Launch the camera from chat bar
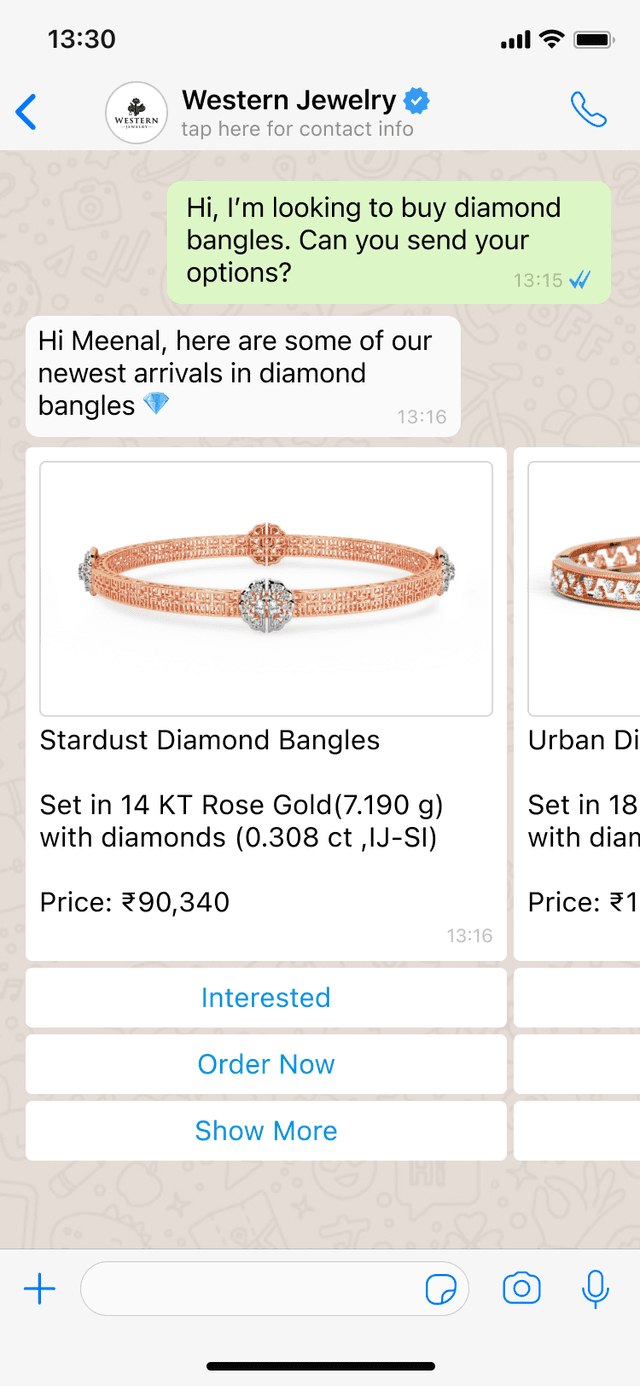Image resolution: width=640 pixels, height=1386 pixels. click(x=521, y=1288)
